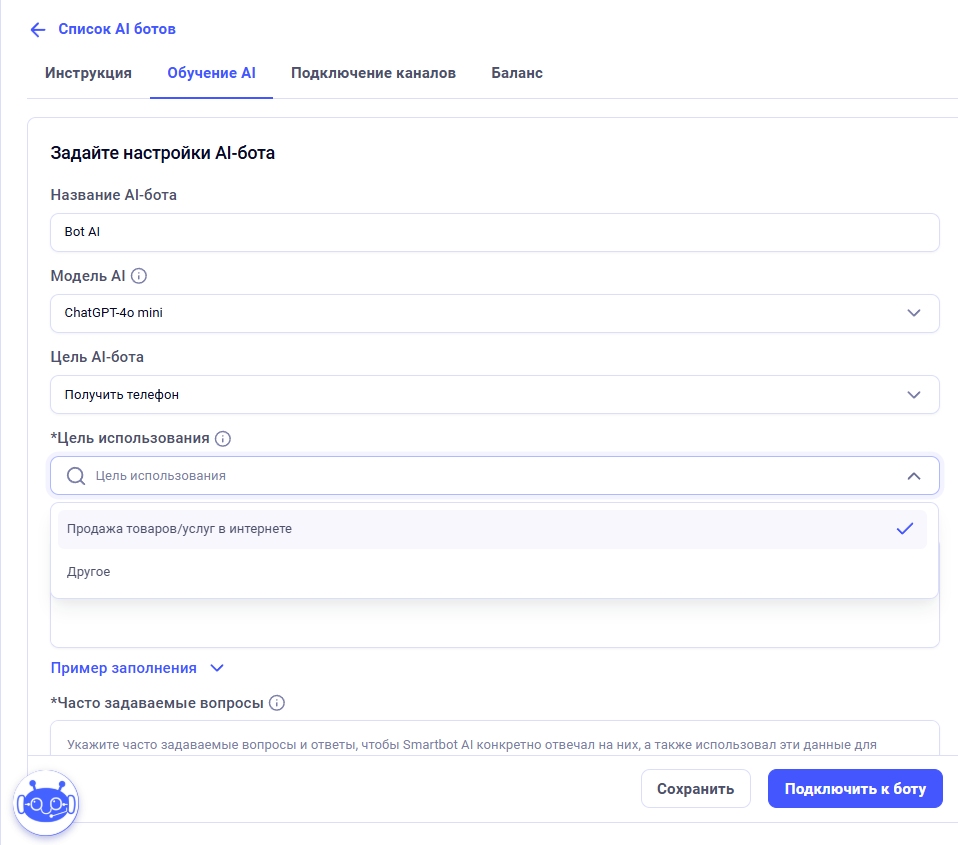The height and width of the screenshot is (845, 958).
Task: Select Продажа товаров/услуг в интернете option
Action: tap(180, 529)
